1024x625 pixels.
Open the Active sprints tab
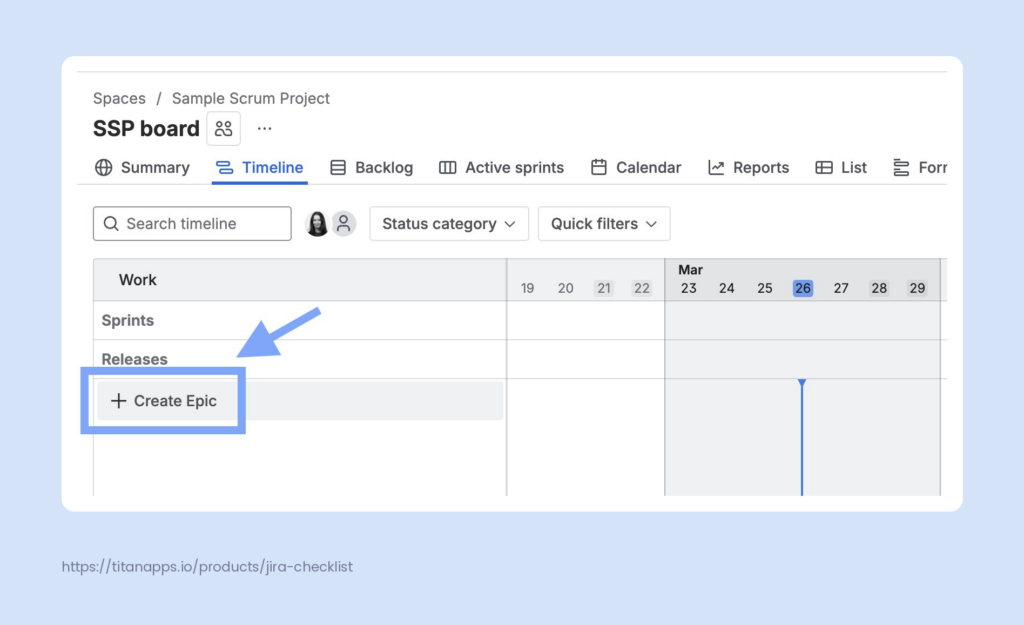point(501,168)
